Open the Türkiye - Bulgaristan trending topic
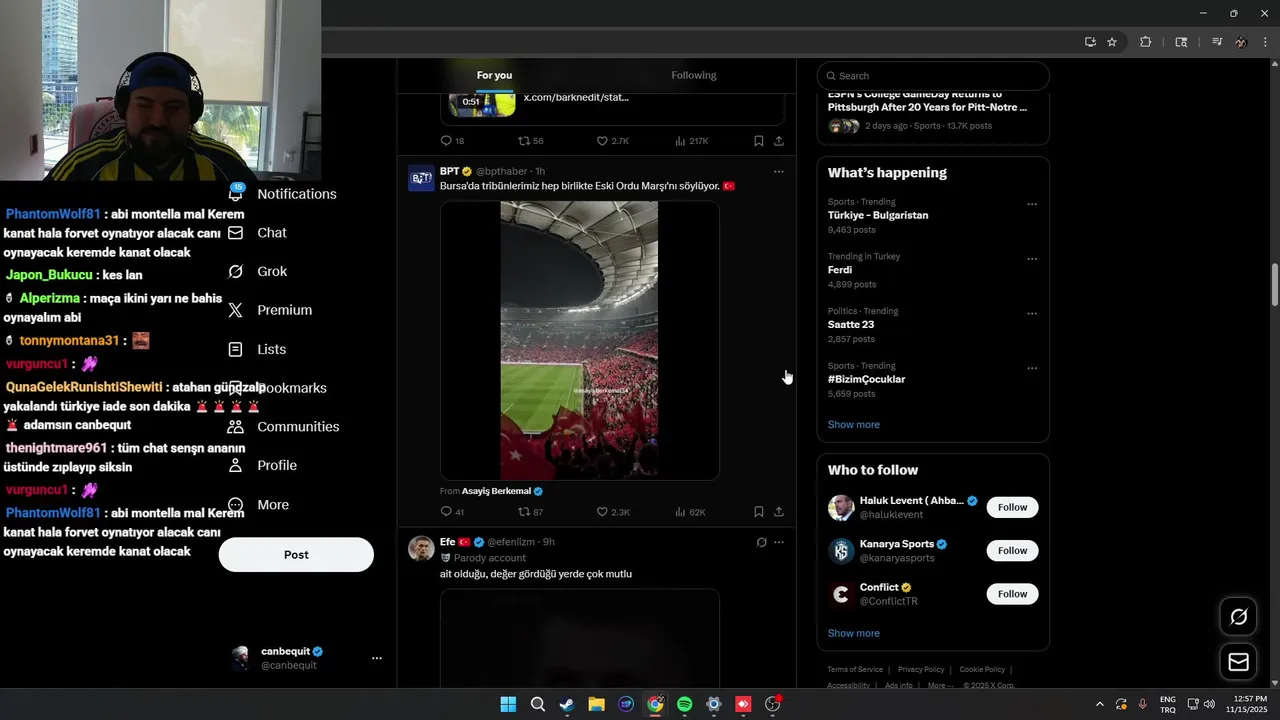 tap(878, 215)
